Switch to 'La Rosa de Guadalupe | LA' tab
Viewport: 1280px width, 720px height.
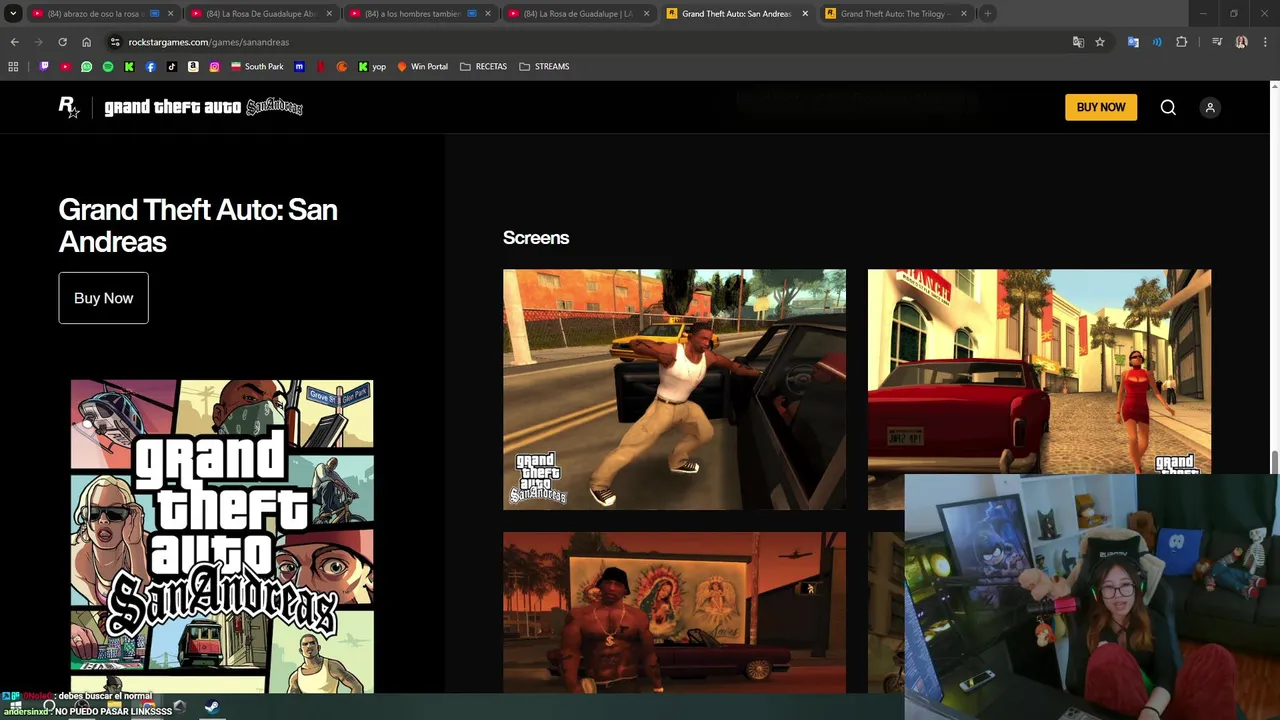click(x=578, y=14)
